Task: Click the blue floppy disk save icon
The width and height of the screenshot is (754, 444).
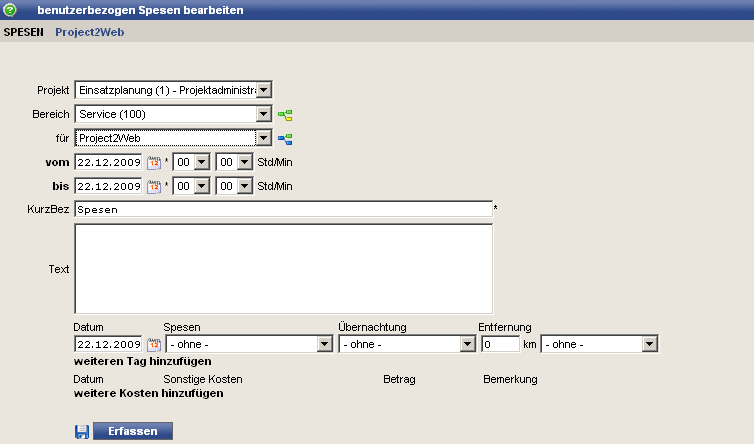Action: 82,431
